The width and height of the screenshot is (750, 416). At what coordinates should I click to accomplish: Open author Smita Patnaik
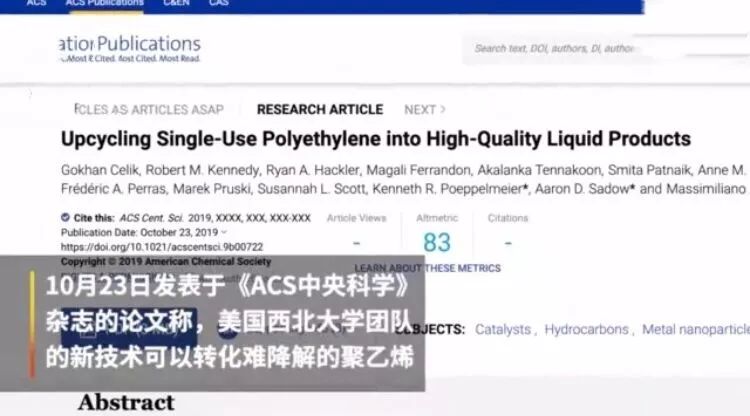[649, 170]
